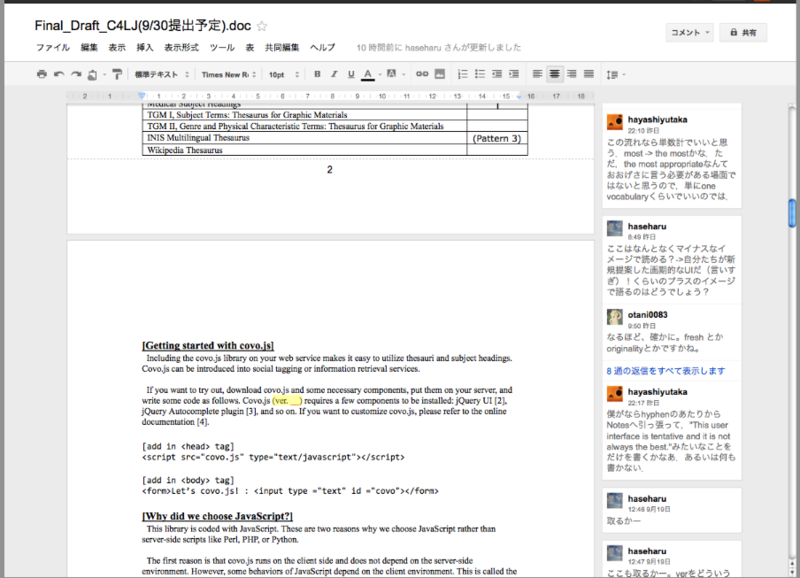Print the document with the printer icon
Viewport: 800px width, 578px height.
(42, 74)
